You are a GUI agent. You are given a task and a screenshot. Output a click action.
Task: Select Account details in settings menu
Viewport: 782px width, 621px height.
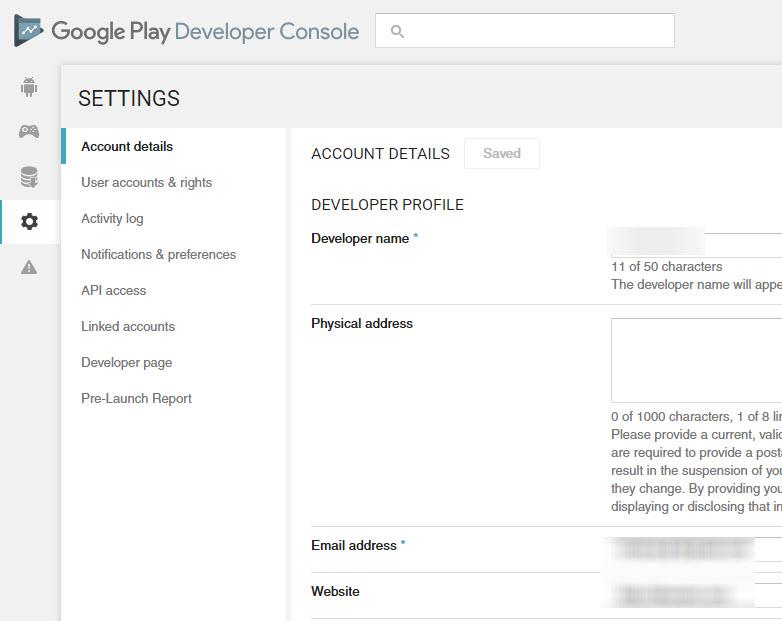pyautogui.click(x=127, y=146)
